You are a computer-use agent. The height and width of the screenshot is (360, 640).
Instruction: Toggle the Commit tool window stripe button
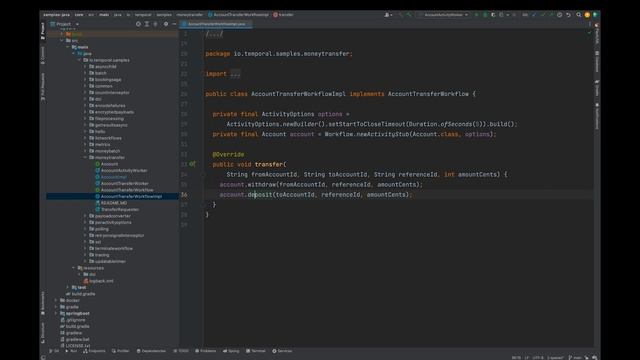[x=43, y=56]
